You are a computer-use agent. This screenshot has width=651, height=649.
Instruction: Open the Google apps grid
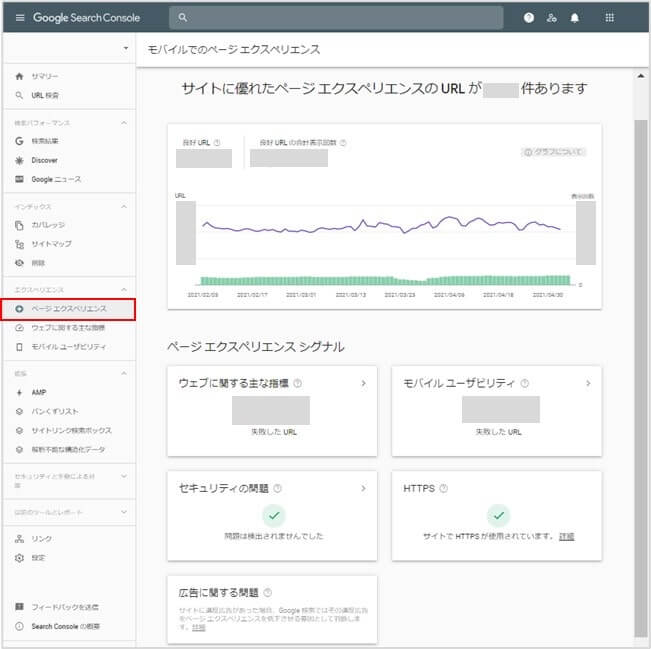pos(610,18)
